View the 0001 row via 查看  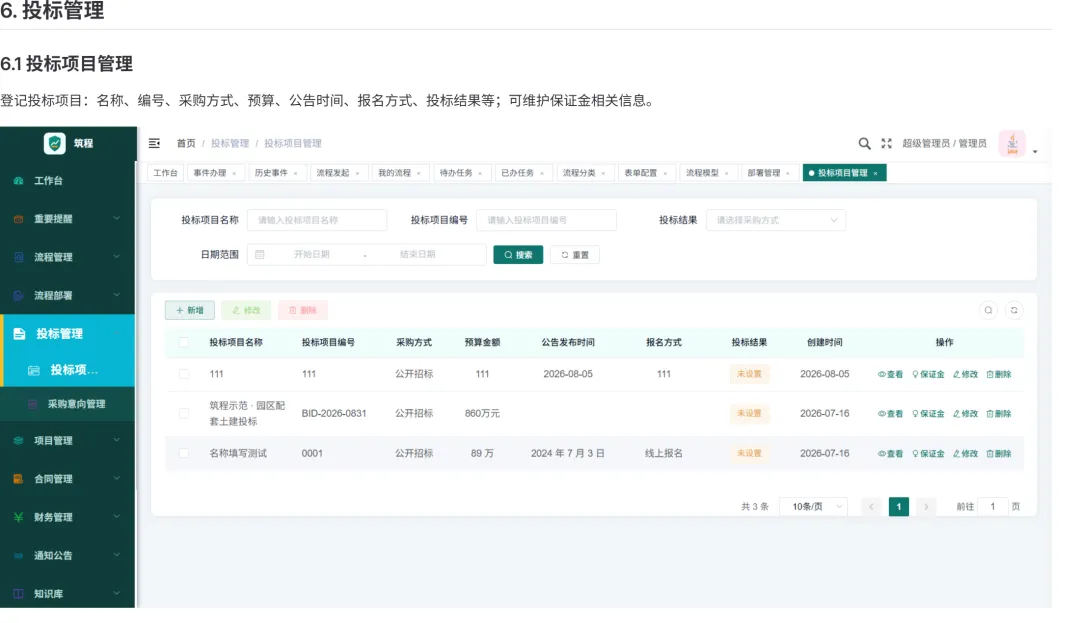(x=890, y=454)
